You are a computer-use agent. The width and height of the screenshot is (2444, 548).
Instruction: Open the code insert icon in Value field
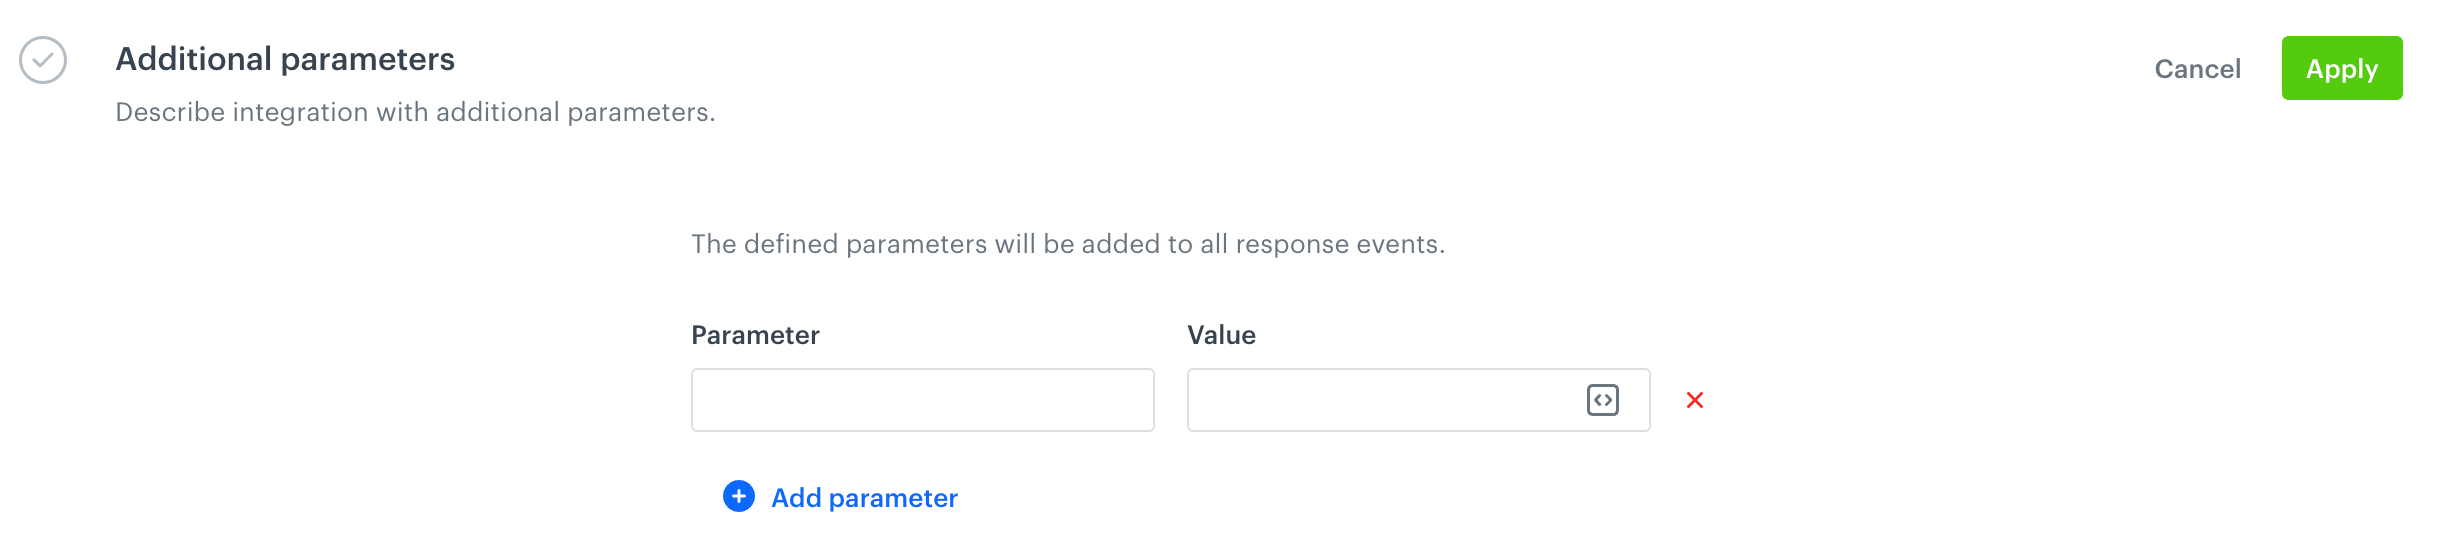[x=1602, y=400]
